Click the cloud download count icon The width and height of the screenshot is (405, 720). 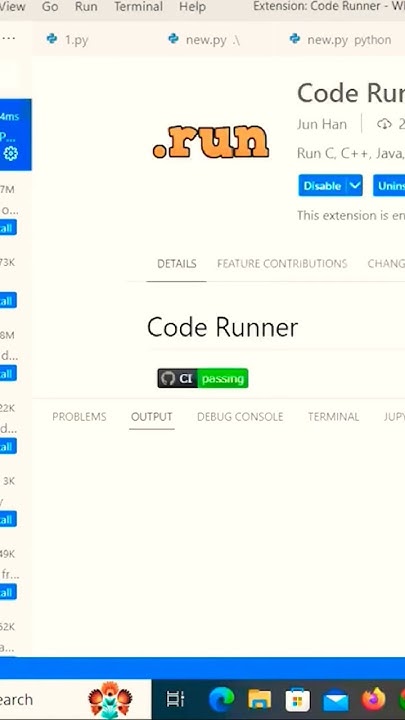(x=384, y=124)
